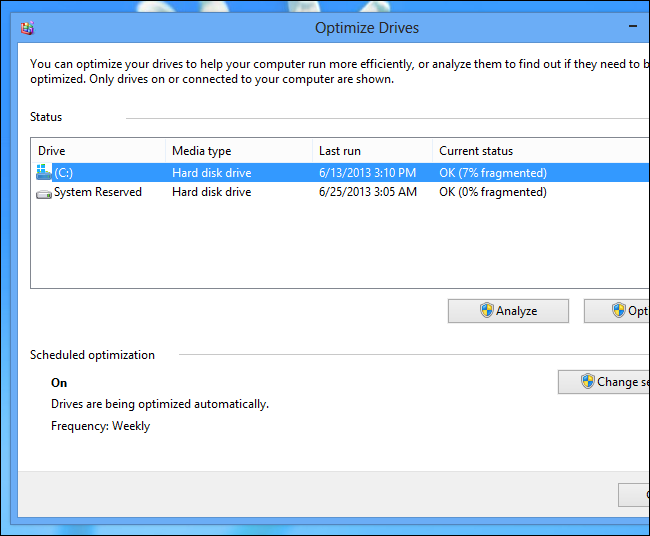Click the Scheduled optimization section label
The image size is (650, 536).
click(92, 355)
